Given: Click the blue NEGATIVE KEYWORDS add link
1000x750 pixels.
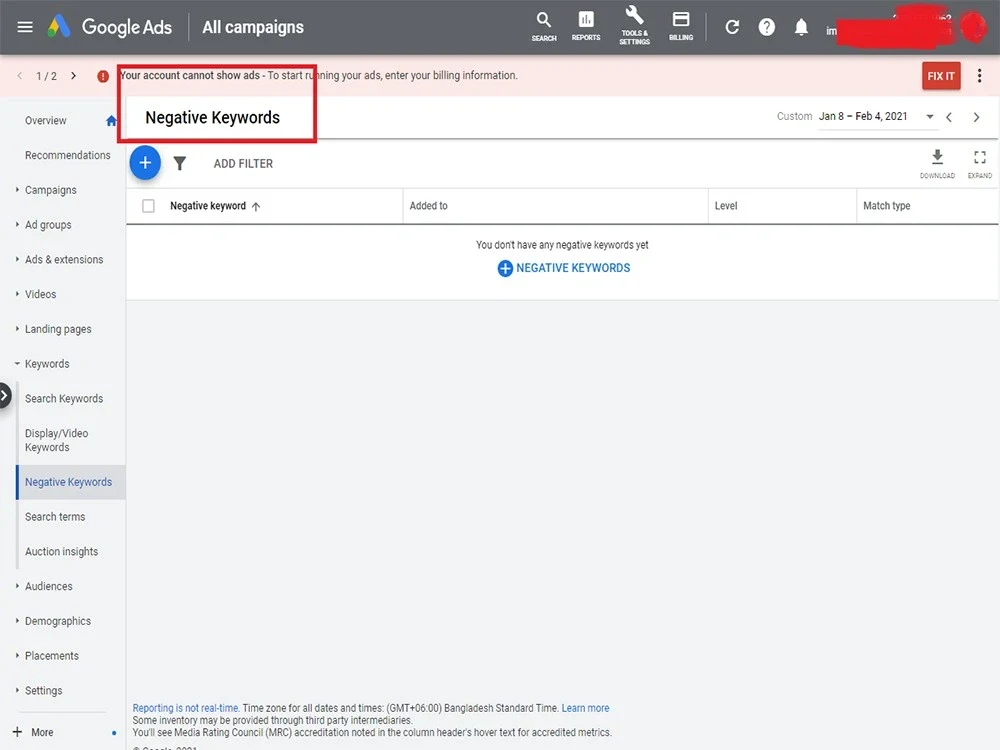Looking at the screenshot, I should click(564, 268).
